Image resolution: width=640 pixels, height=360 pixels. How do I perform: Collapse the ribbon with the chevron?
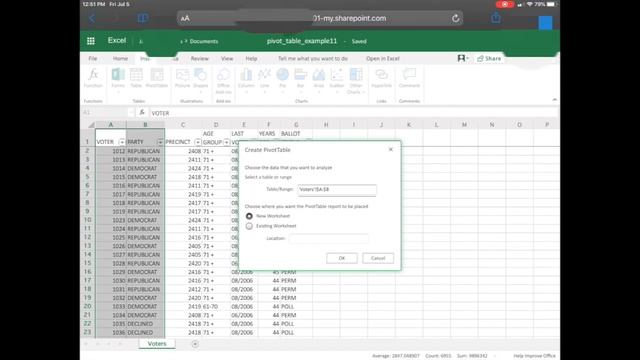(554, 100)
